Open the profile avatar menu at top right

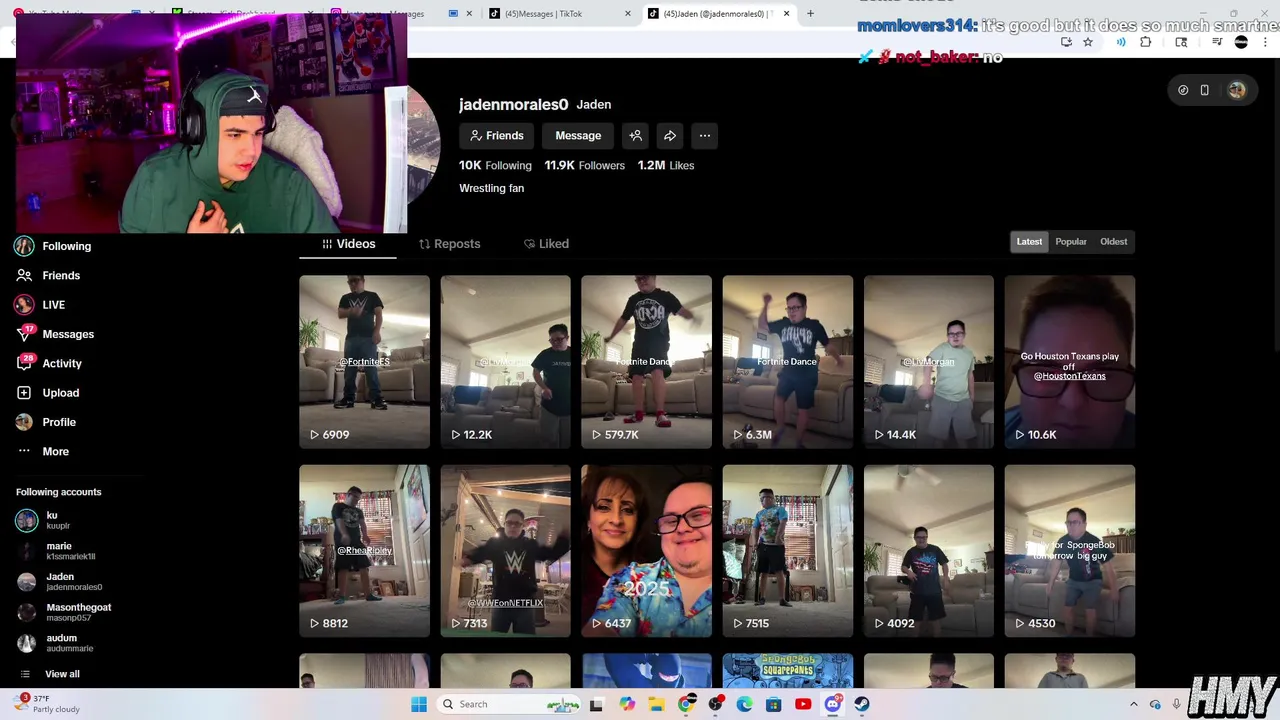click(x=1237, y=90)
